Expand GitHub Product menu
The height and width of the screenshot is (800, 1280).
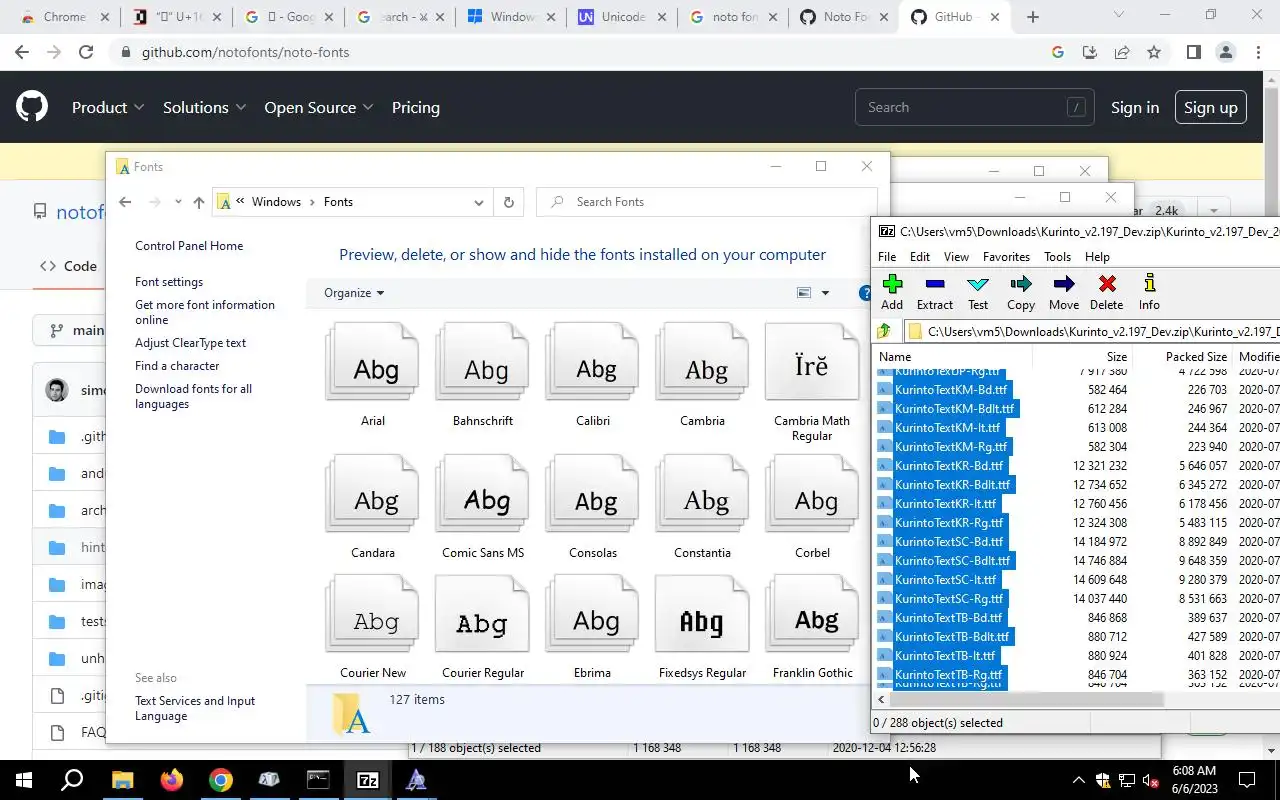tap(108, 107)
